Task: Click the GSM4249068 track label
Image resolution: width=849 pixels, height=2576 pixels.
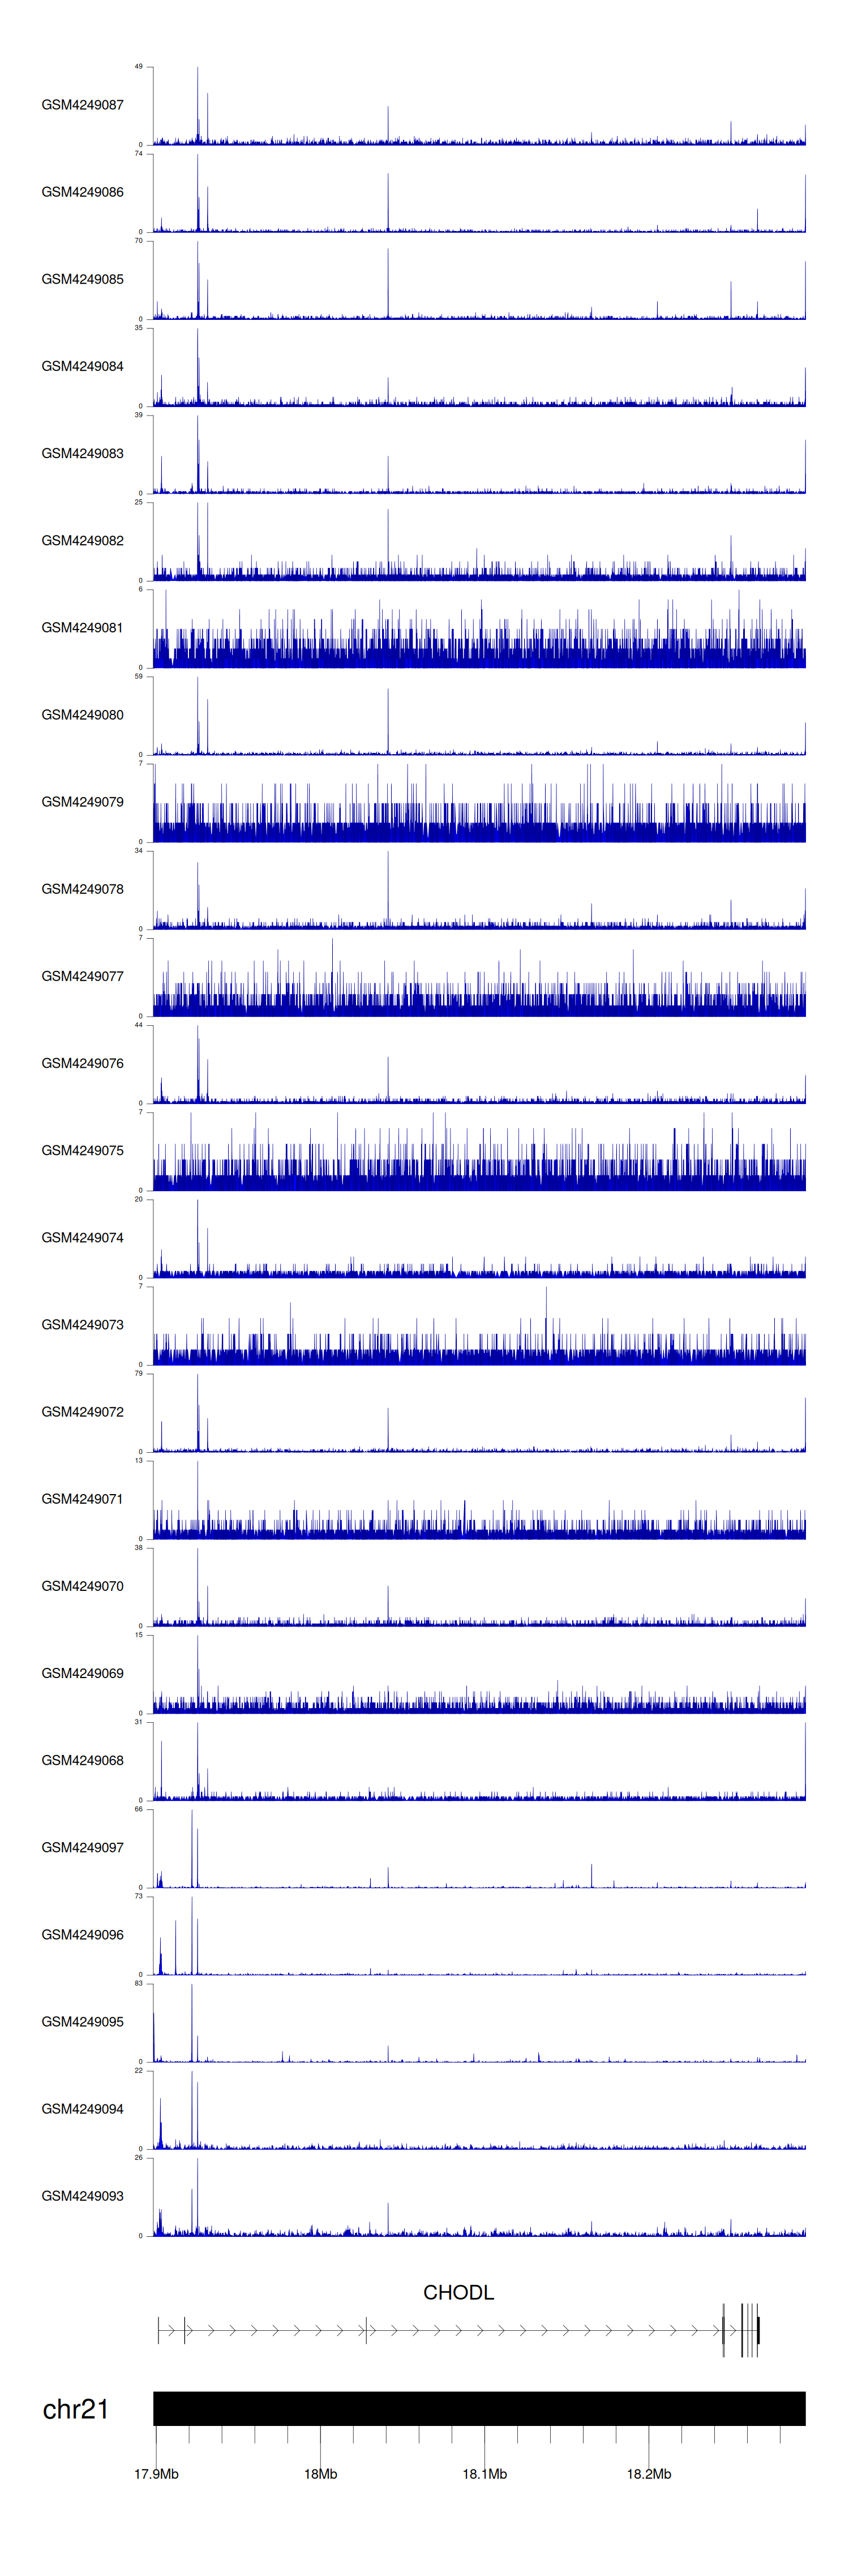Action: click(x=82, y=1760)
